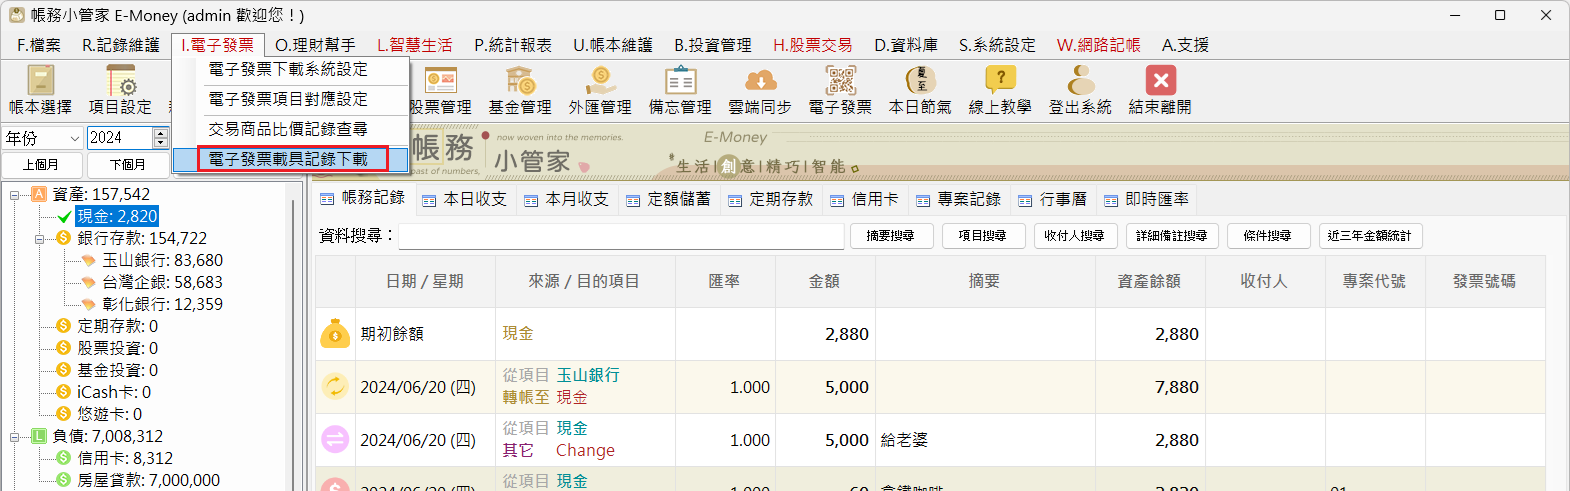
Task: Click the 條件搜尋 button
Action: tap(1268, 236)
